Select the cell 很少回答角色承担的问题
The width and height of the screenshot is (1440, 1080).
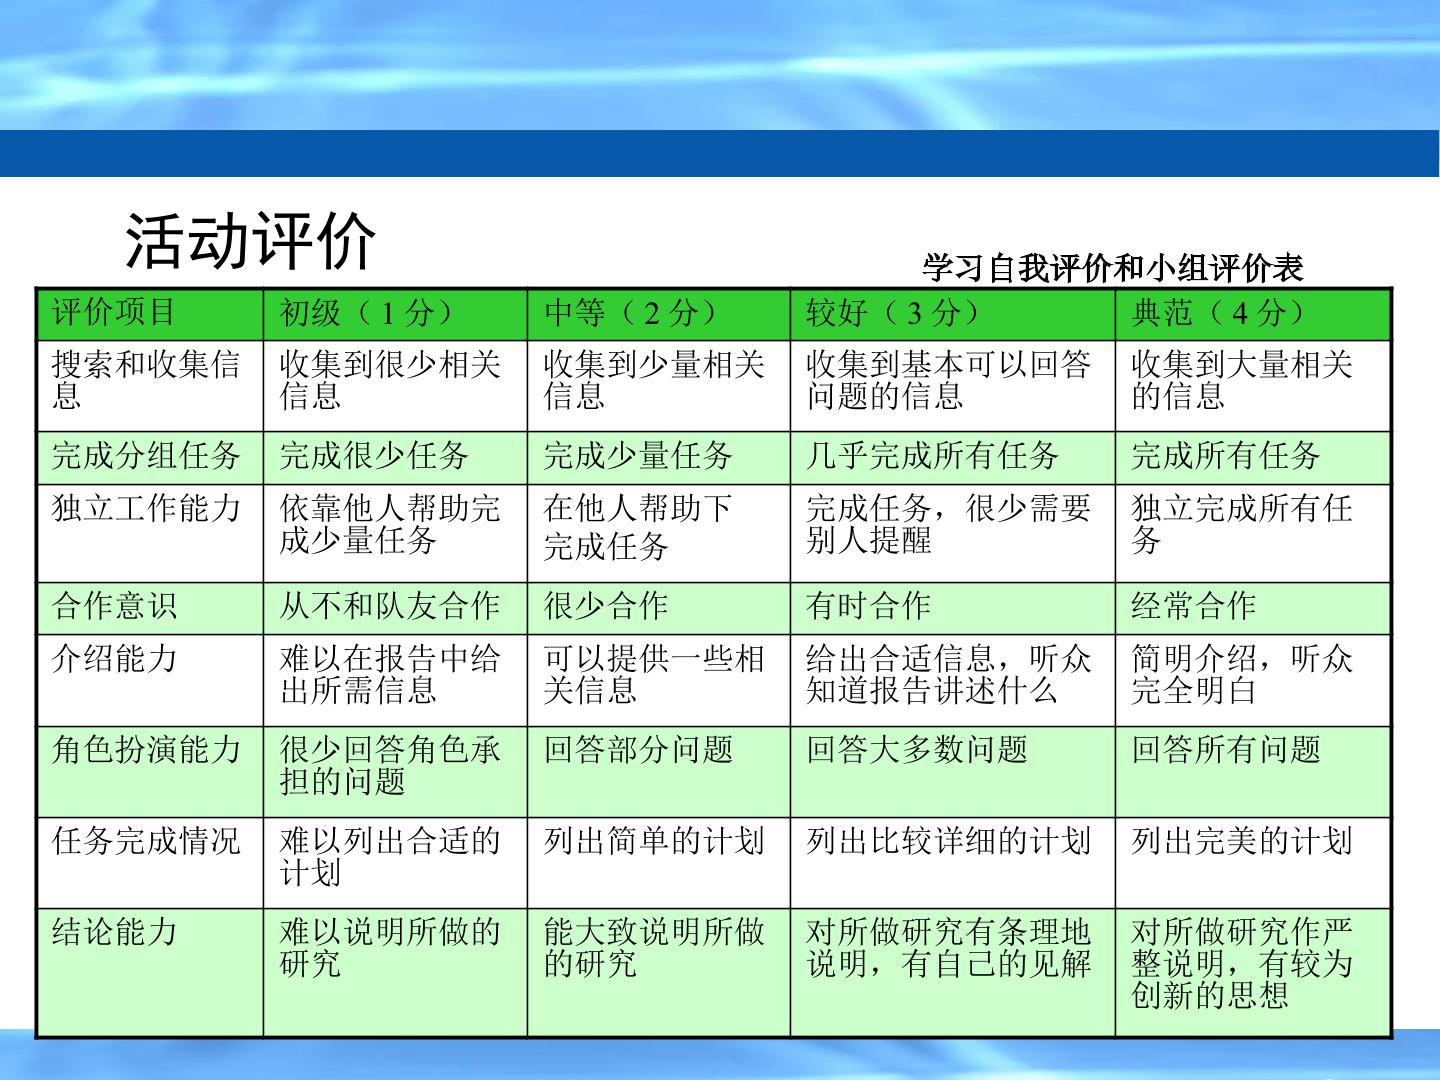point(395,771)
